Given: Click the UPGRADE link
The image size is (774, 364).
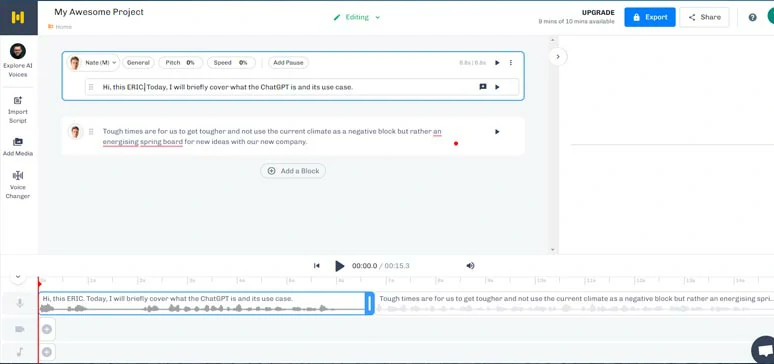Looking at the screenshot, I should click(x=598, y=13).
